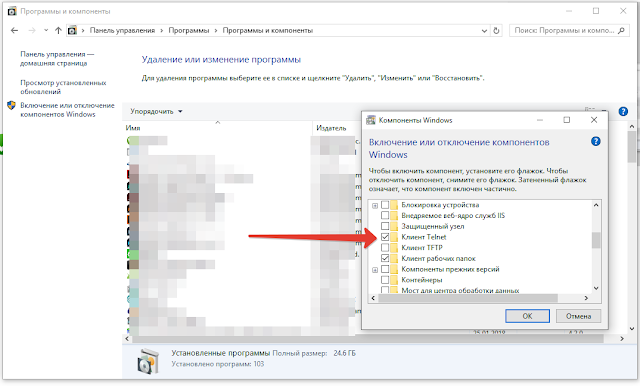Toggle 'Компоненты прежних версий' checkbox
Viewport: 640px width, 386px height.
(385, 269)
